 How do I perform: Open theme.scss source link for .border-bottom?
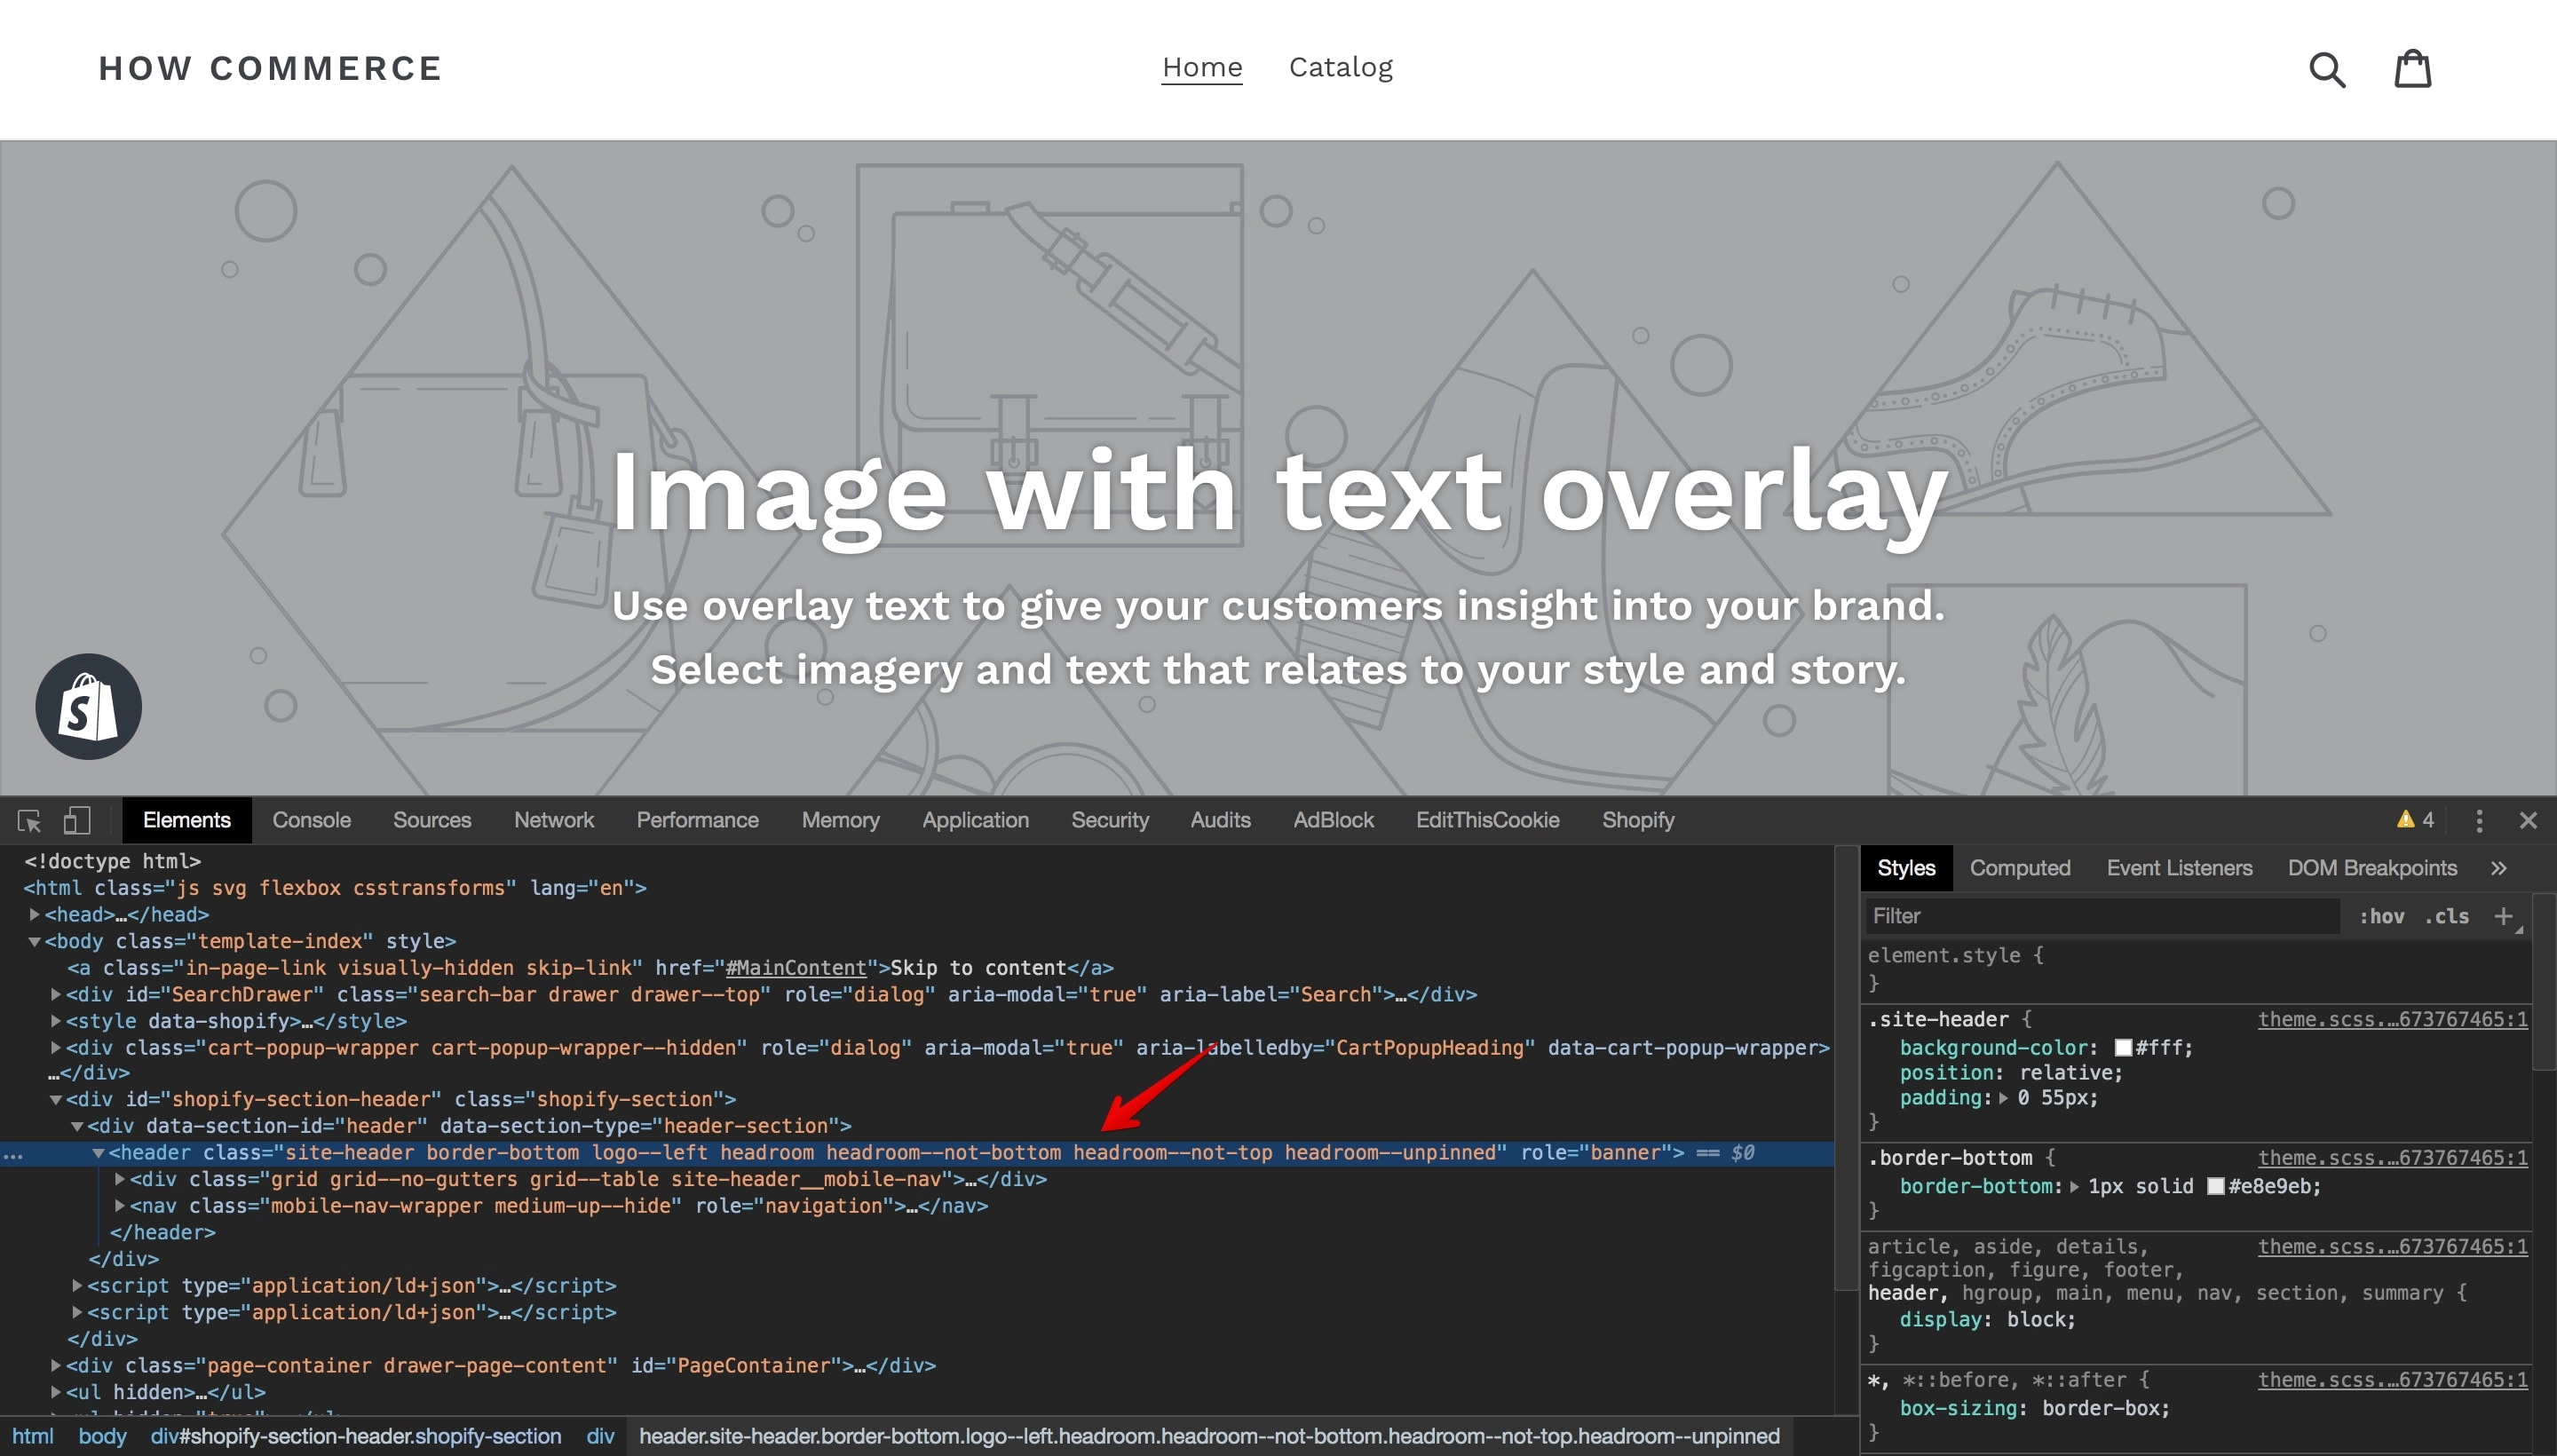(x=2392, y=1158)
